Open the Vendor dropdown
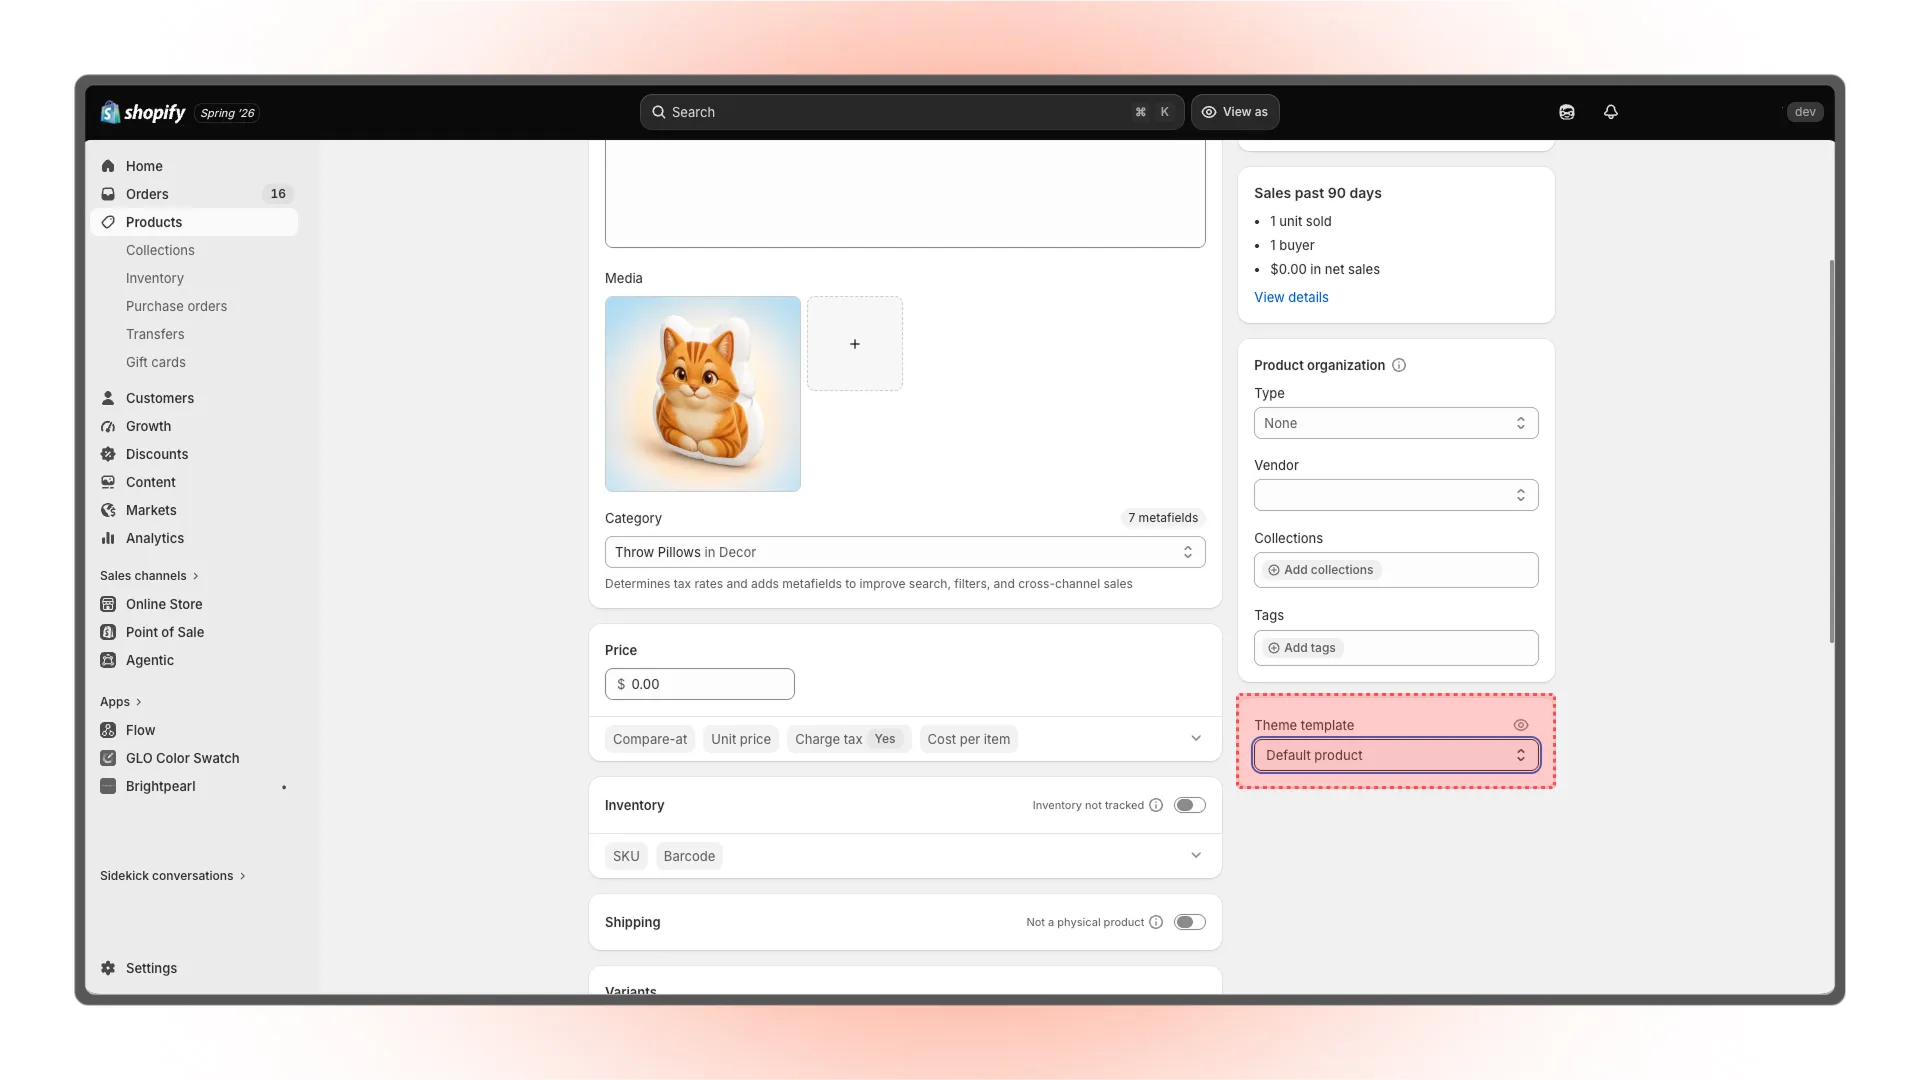This screenshot has width=1920, height=1080. point(1396,495)
